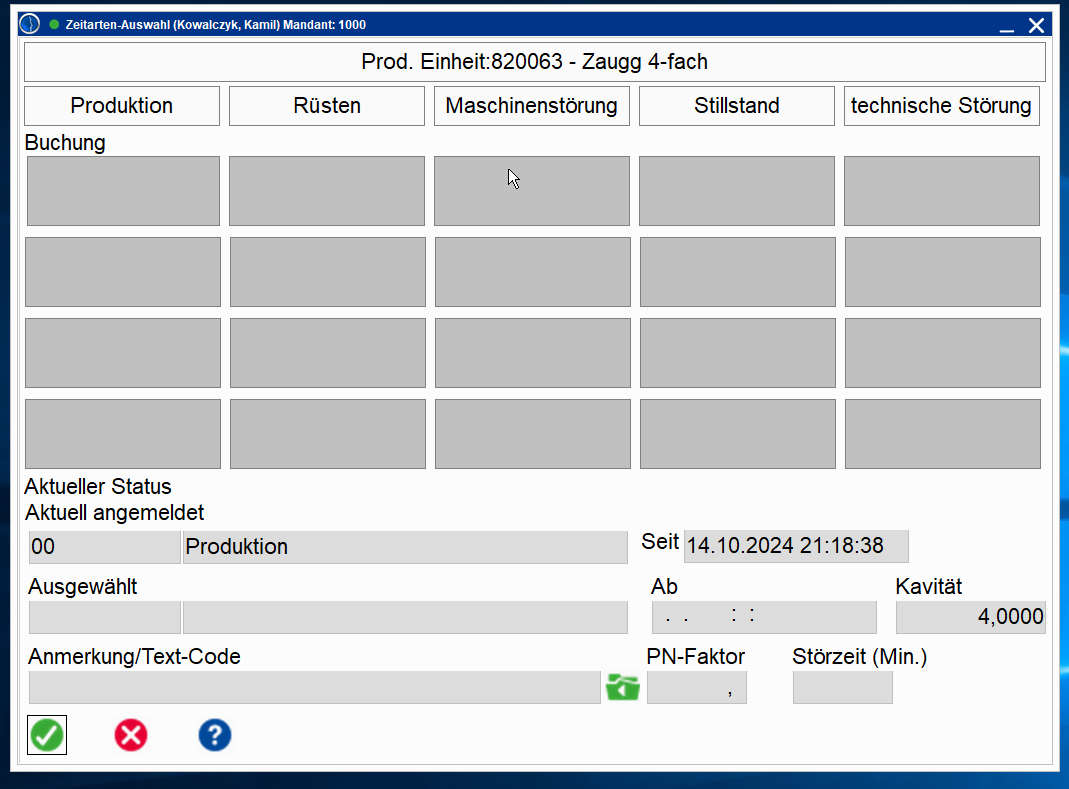Click the Prod. Einheit 820063 header bar
The width and height of the screenshot is (1069, 789).
pos(534,62)
